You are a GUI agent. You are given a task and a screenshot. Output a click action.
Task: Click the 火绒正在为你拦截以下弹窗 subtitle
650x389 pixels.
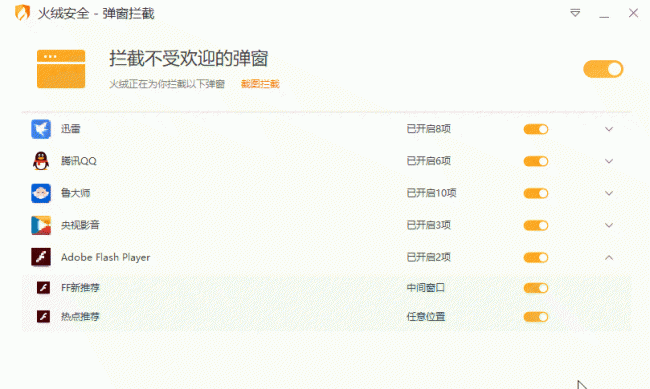[x=167, y=84]
